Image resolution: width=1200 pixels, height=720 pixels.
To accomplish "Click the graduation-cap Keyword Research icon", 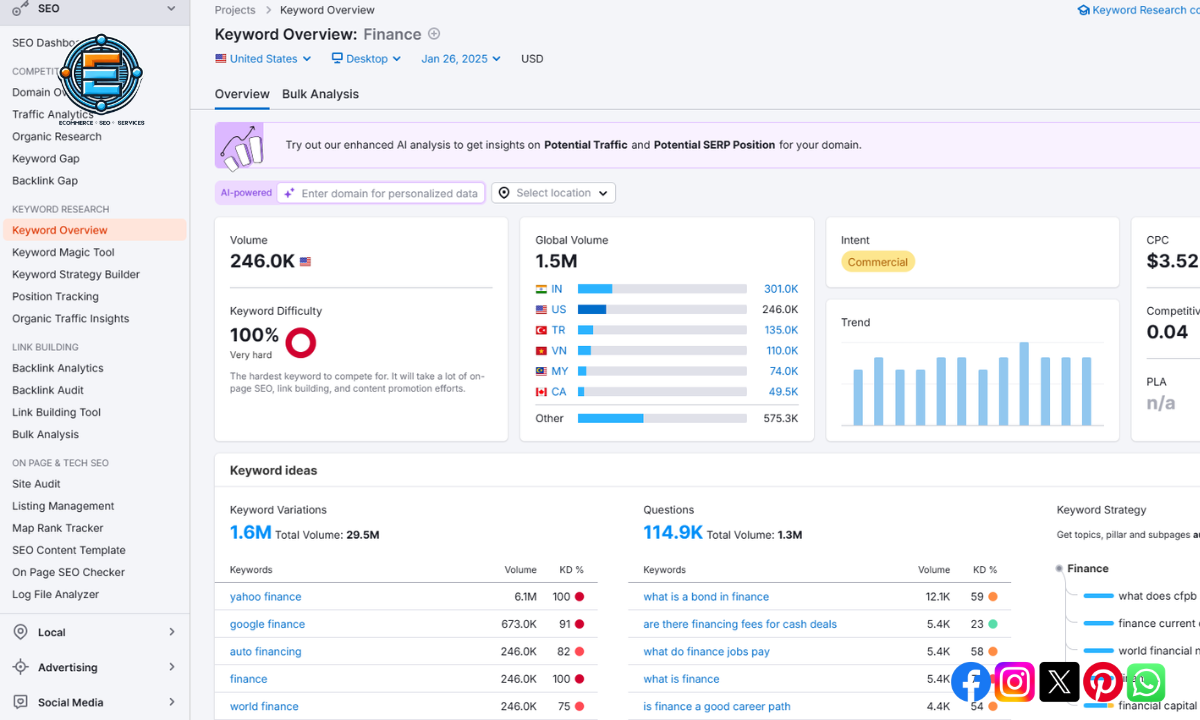I will [1083, 9].
